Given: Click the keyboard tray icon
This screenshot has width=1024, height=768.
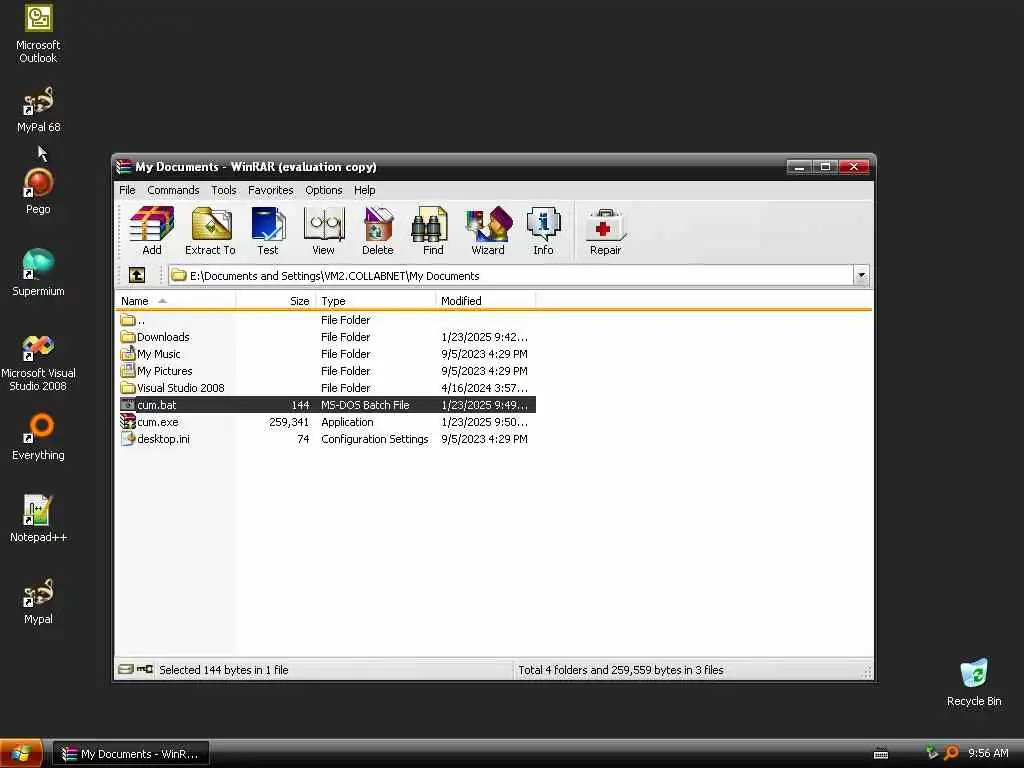Looking at the screenshot, I should tap(881, 754).
